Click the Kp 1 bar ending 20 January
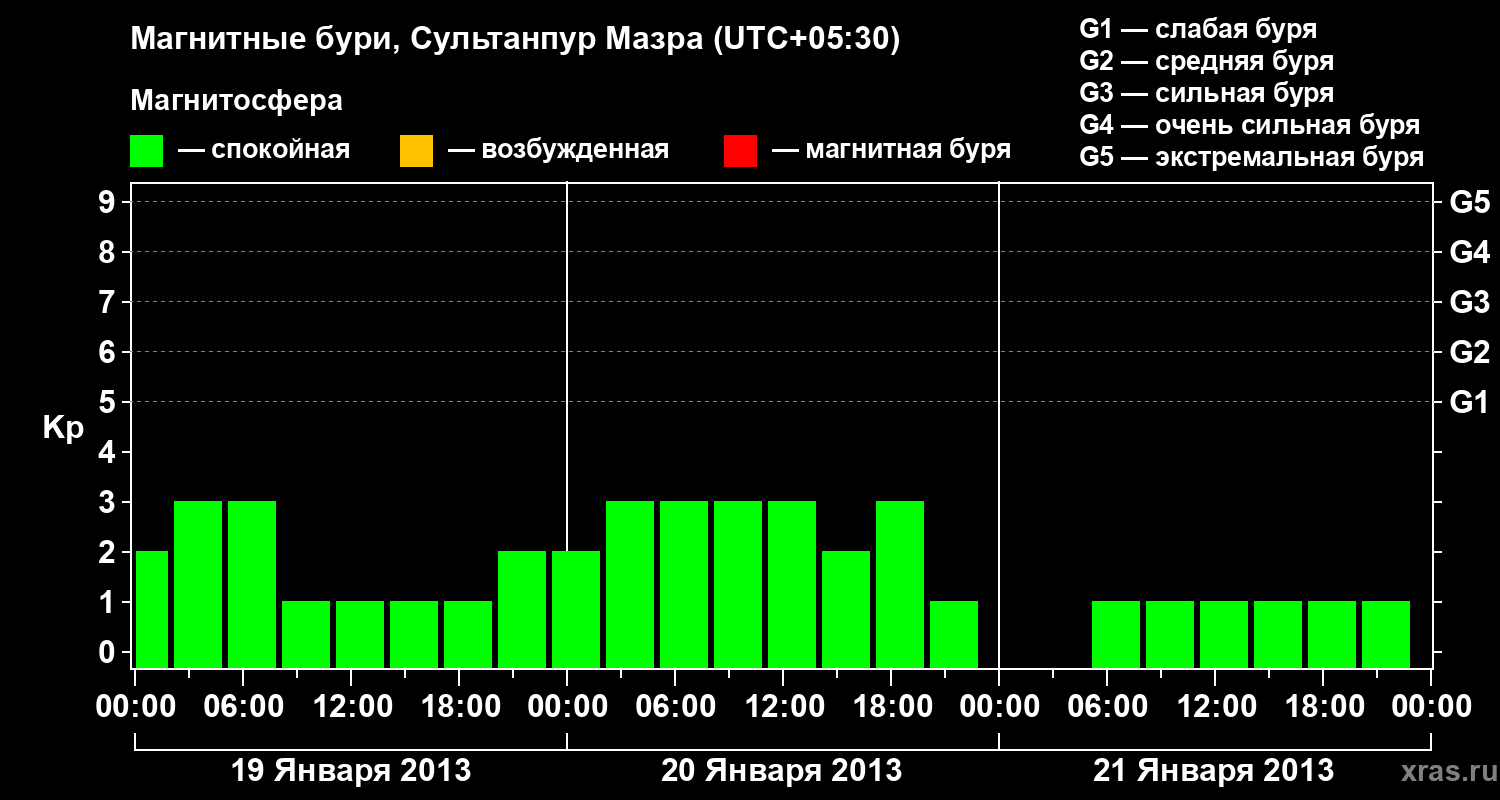Viewport: 1500px width, 800px height. (954, 634)
